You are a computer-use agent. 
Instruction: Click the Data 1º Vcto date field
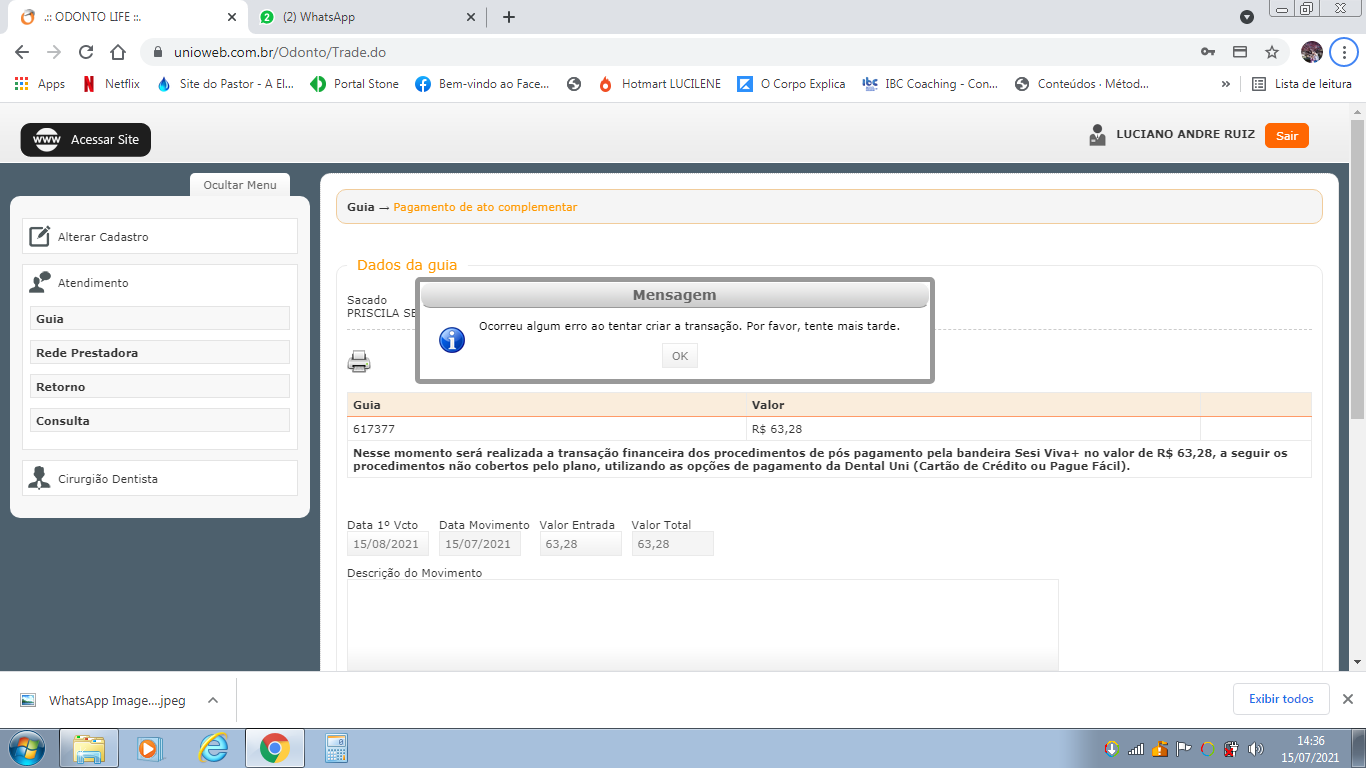(x=388, y=544)
